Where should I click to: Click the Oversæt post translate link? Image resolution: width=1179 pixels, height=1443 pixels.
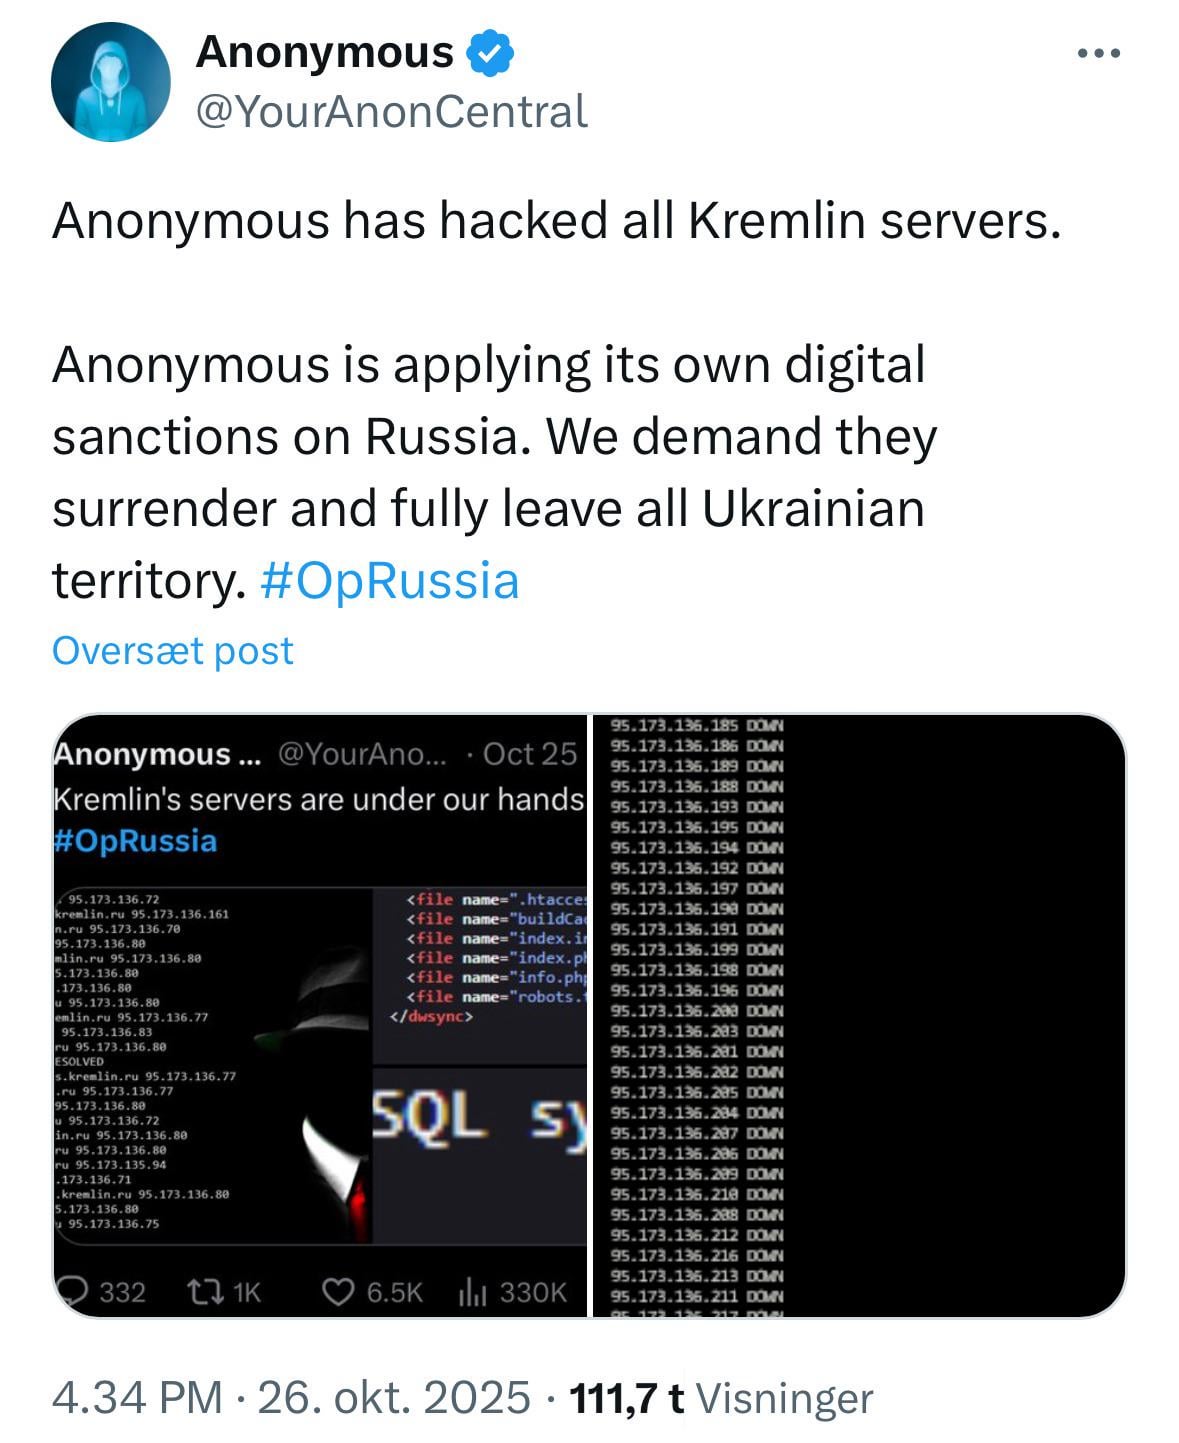pyautogui.click(x=172, y=651)
